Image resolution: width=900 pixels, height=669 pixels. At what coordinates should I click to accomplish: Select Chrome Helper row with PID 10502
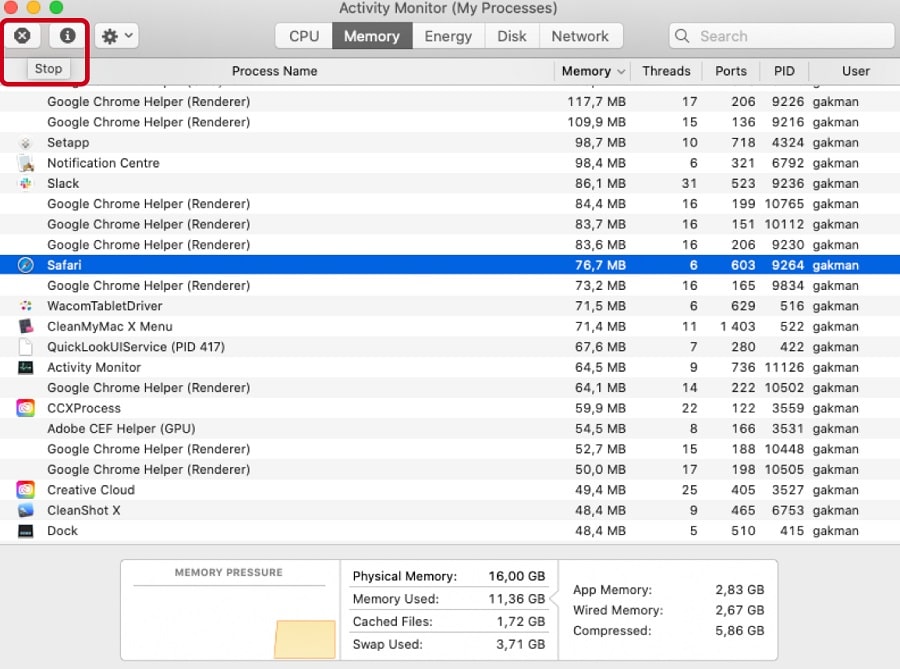tap(450, 388)
